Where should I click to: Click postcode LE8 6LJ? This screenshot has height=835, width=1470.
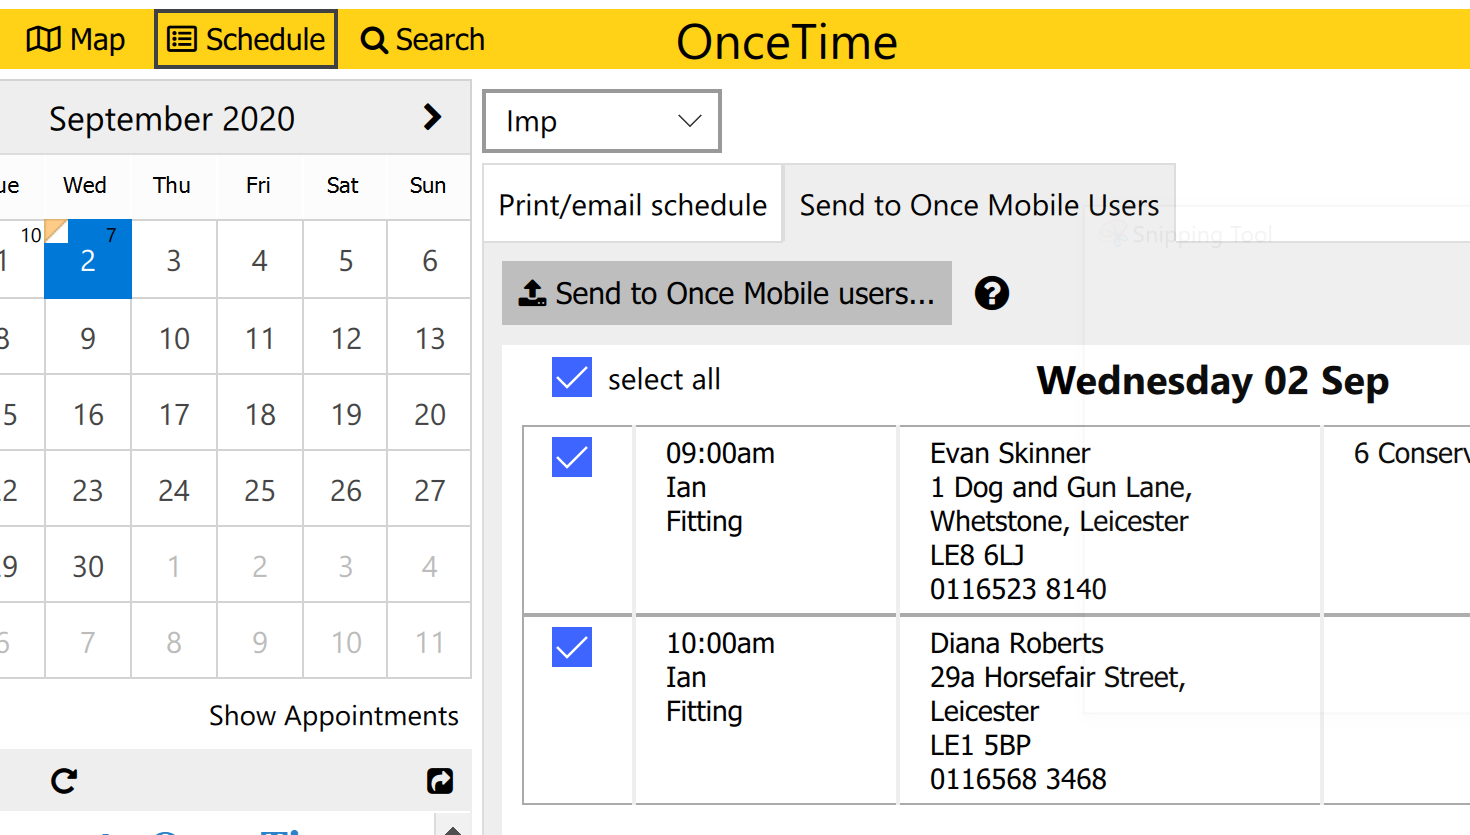tap(977, 555)
